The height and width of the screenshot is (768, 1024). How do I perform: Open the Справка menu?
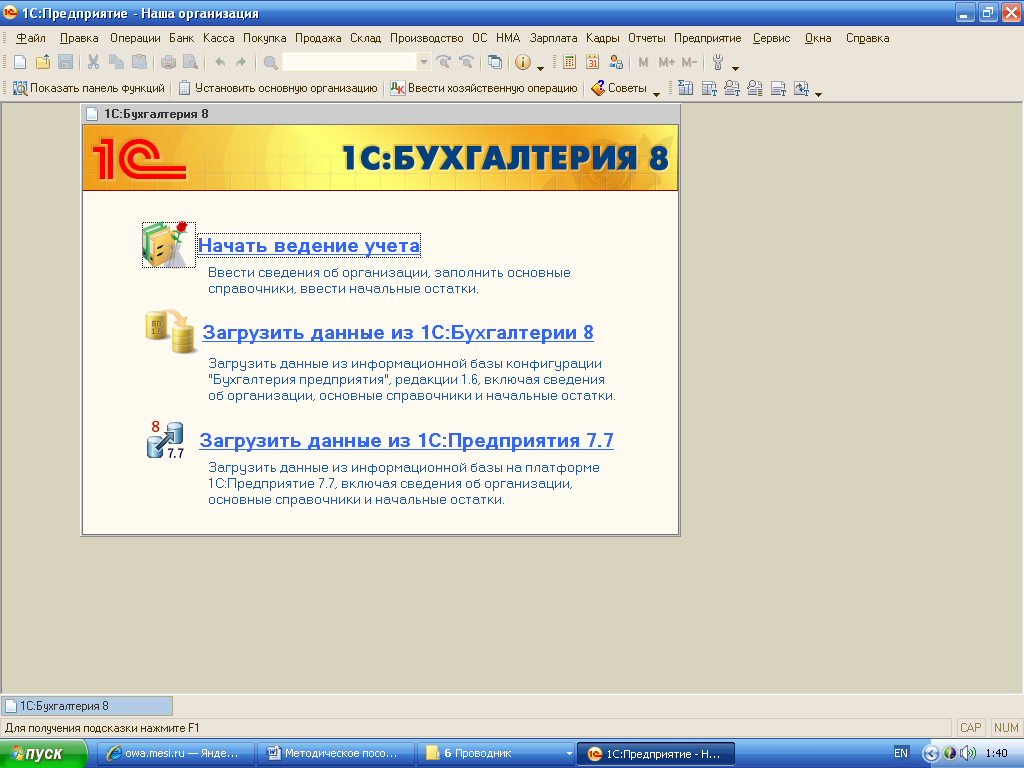pyautogui.click(x=867, y=38)
